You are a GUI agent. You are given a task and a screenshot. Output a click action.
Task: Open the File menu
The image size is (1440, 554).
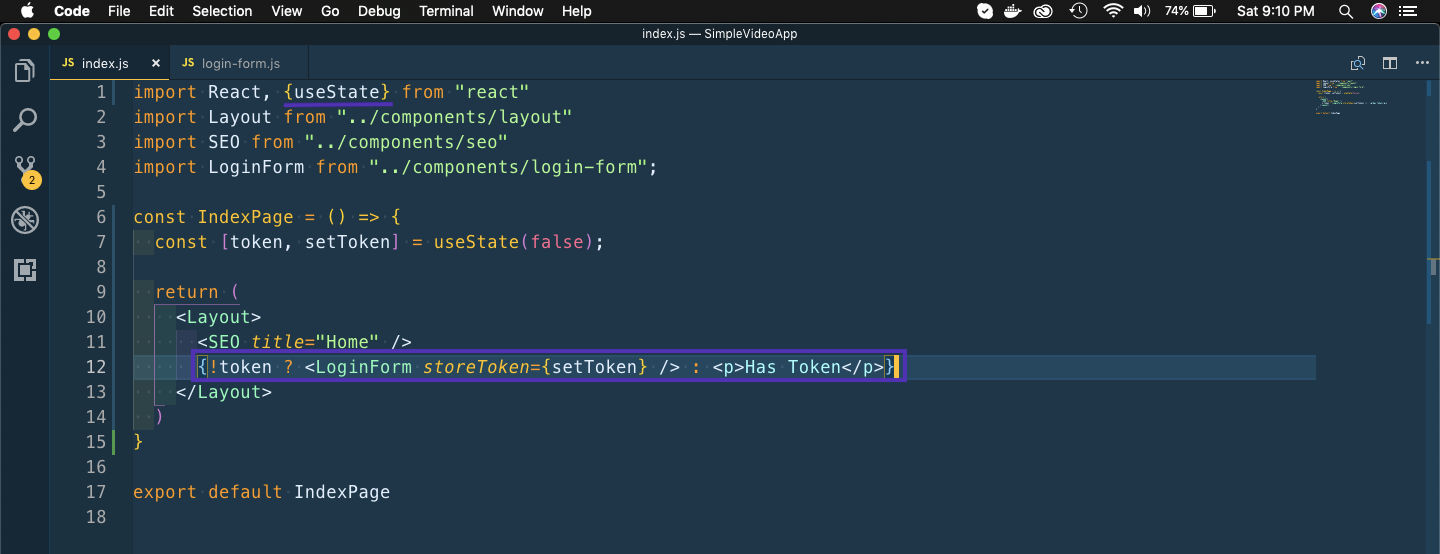pyautogui.click(x=119, y=11)
